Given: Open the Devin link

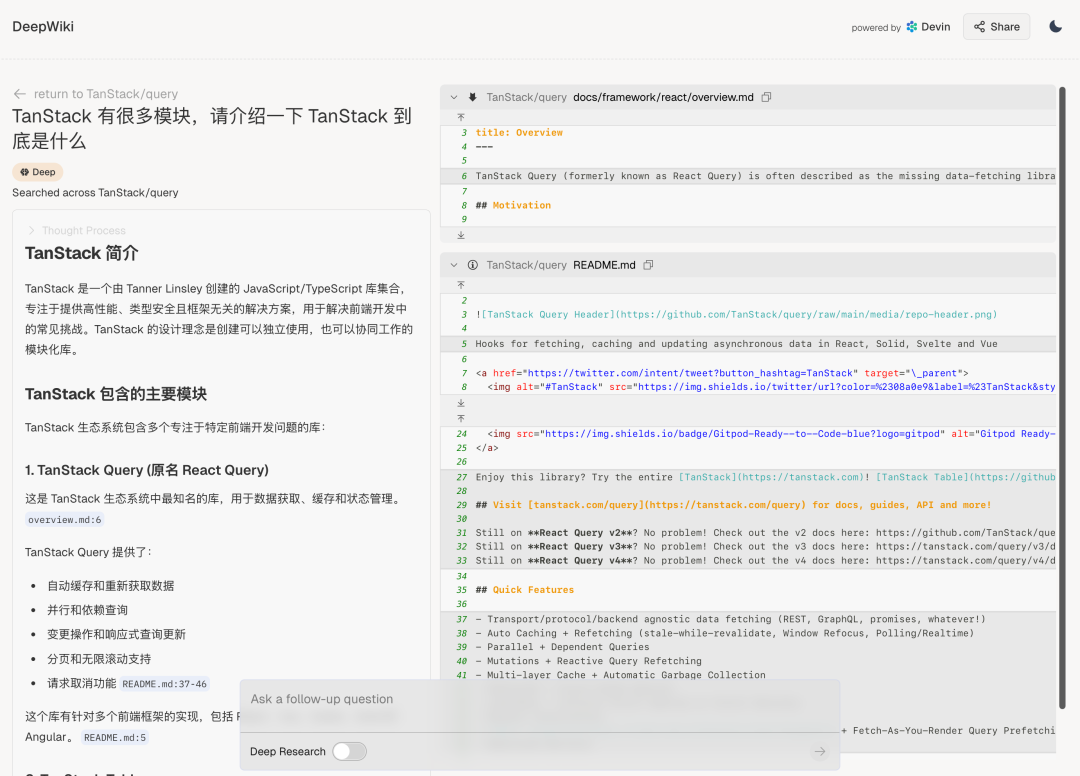Looking at the screenshot, I should pyautogui.click(x=928, y=27).
